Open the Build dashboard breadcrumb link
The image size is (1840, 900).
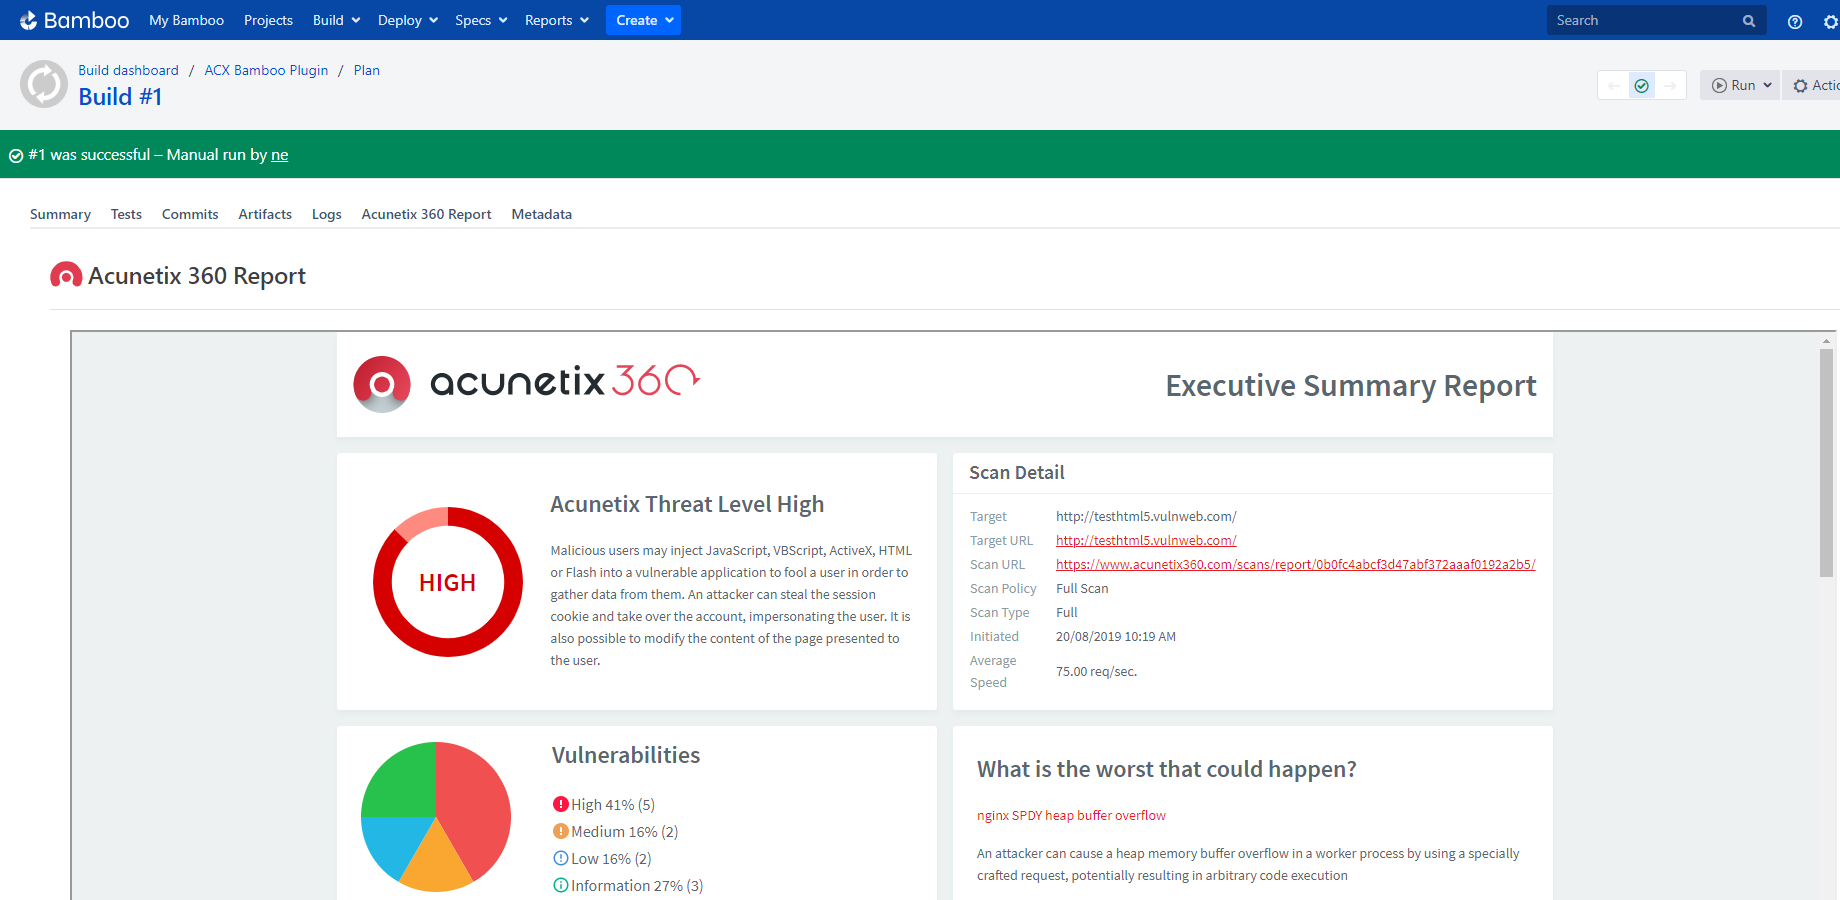[x=128, y=70]
